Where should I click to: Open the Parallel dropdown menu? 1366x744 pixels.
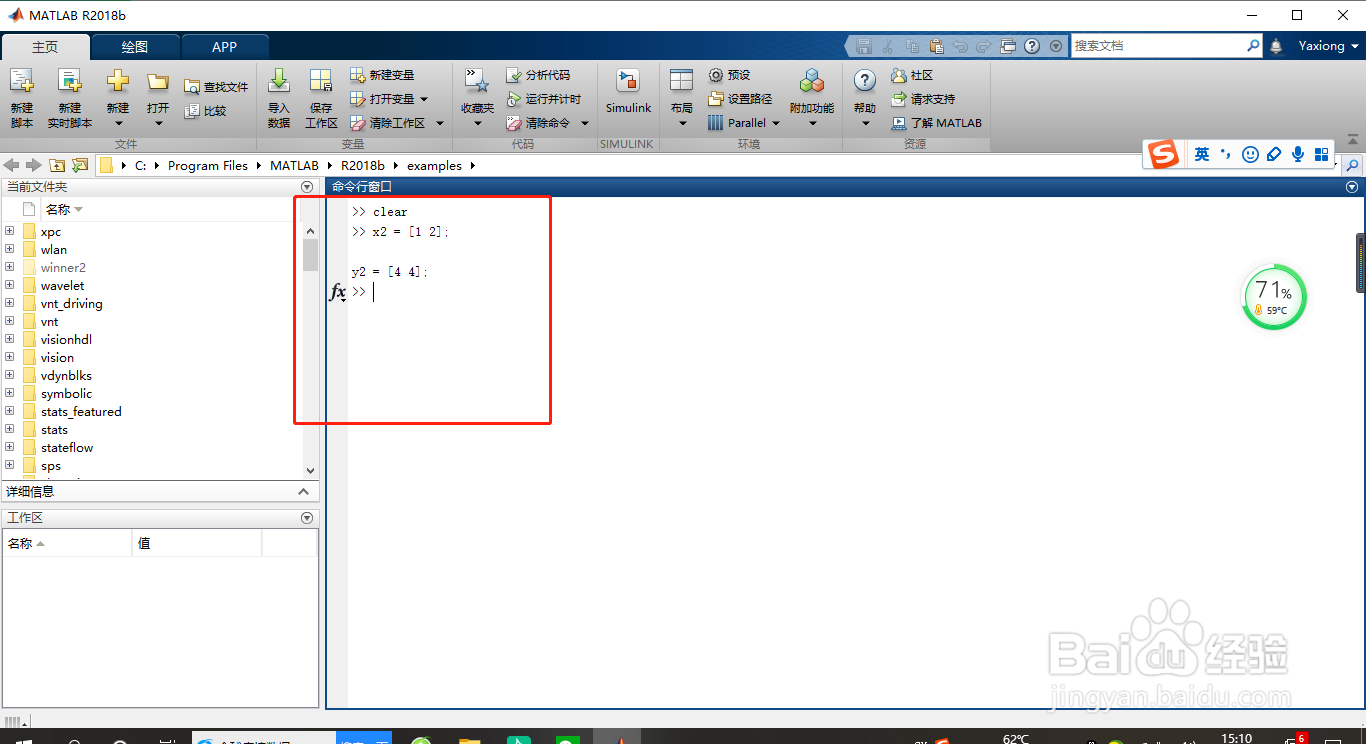point(744,123)
